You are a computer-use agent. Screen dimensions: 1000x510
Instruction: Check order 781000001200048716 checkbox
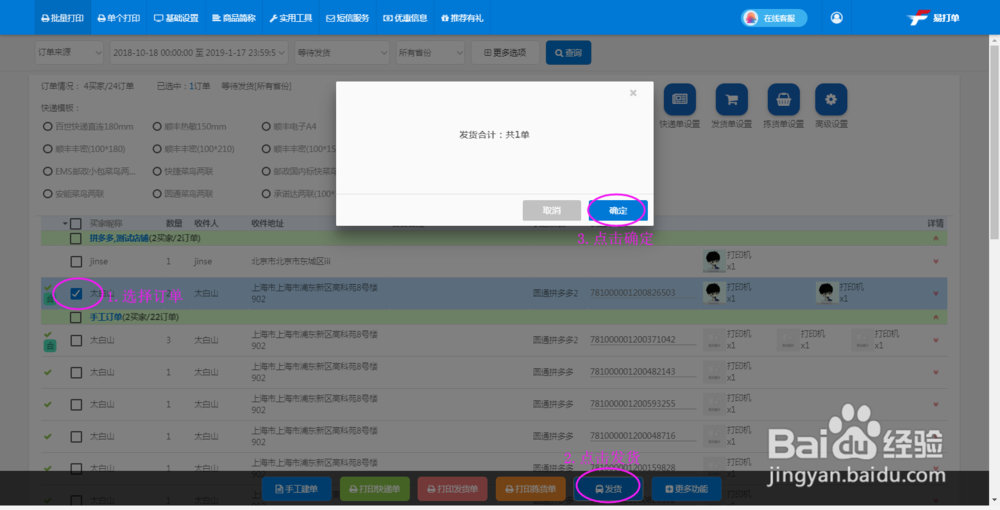point(76,437)
